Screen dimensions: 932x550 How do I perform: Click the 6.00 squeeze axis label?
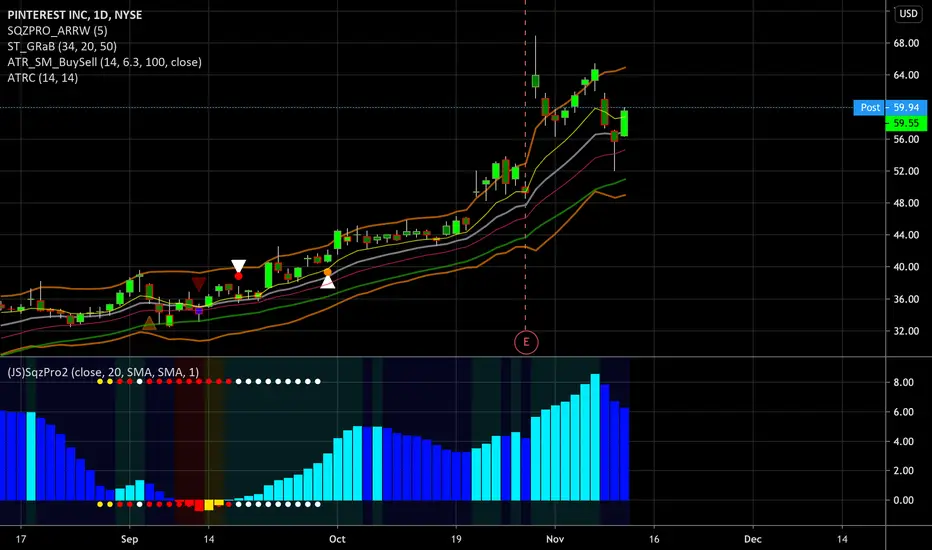tap(903, 411)
